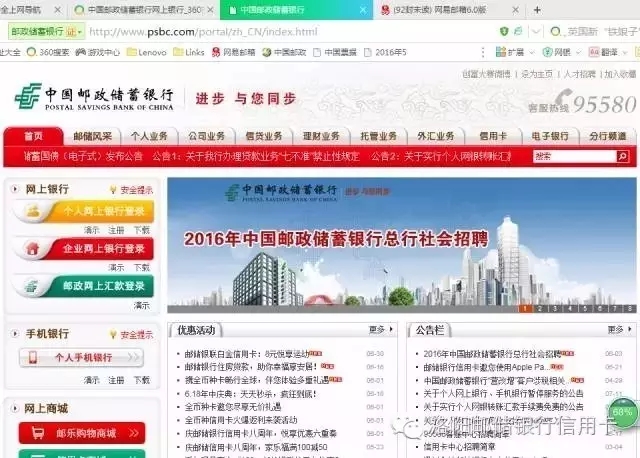640x458 pixels.
Task: Select the 理财业务 navigation tab
Action: pos(321,136)
